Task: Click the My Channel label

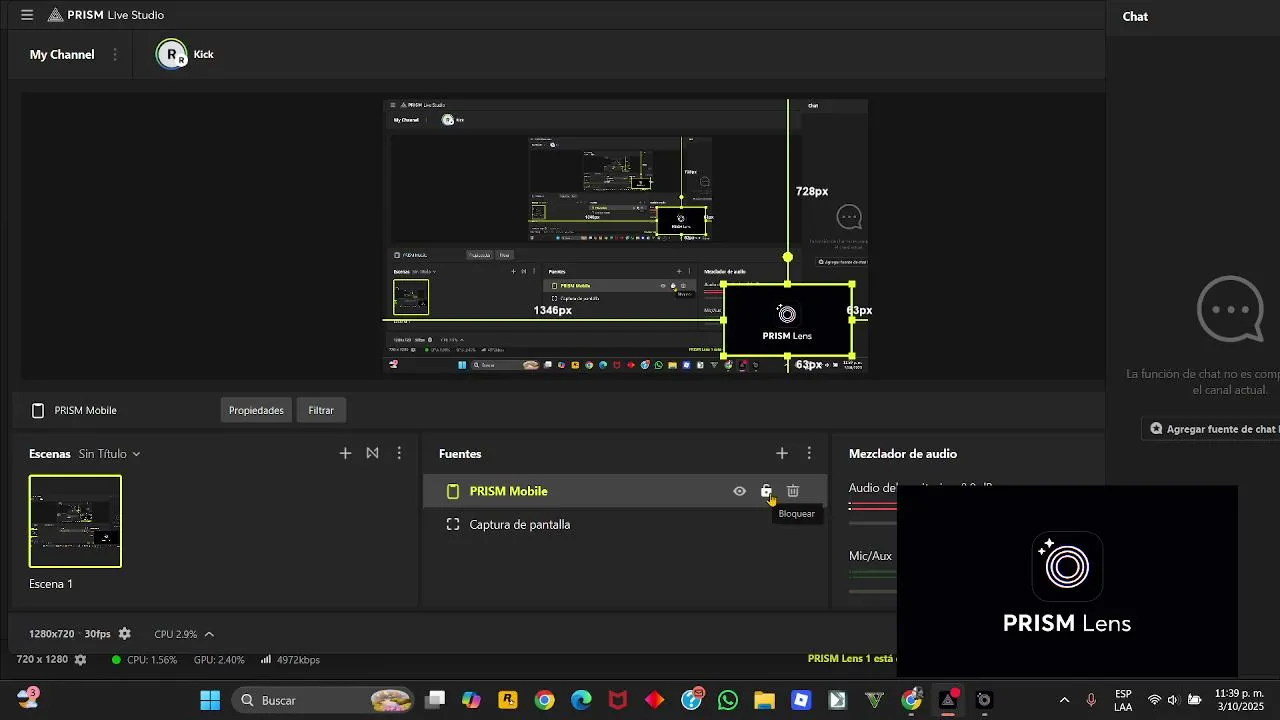Action: (62, 55)
